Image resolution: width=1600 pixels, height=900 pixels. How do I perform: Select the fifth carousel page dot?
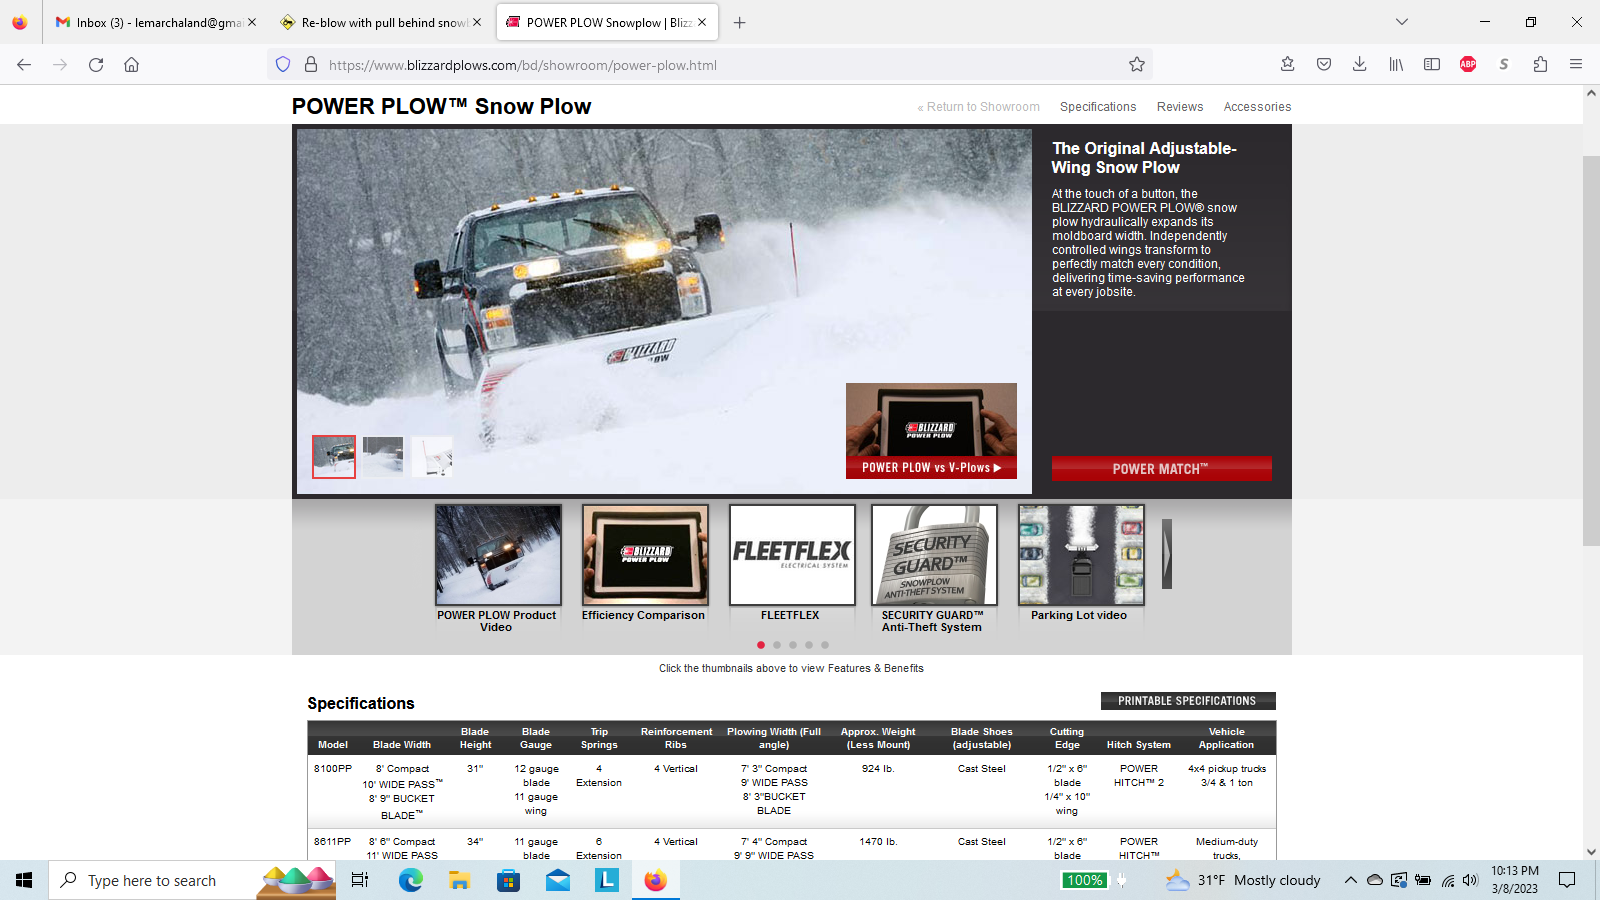click(825, 645)
